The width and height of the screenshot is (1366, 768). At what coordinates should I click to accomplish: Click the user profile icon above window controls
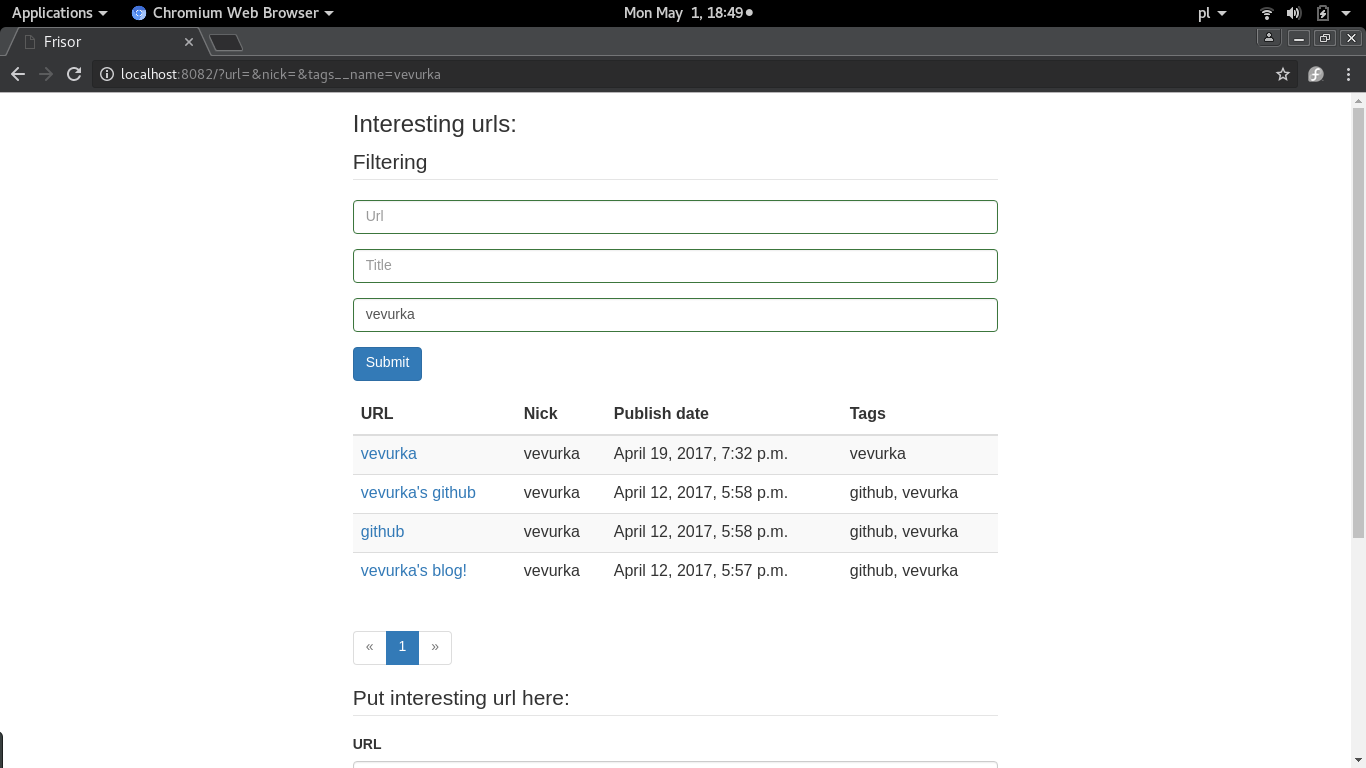[x=1268, y=36]
